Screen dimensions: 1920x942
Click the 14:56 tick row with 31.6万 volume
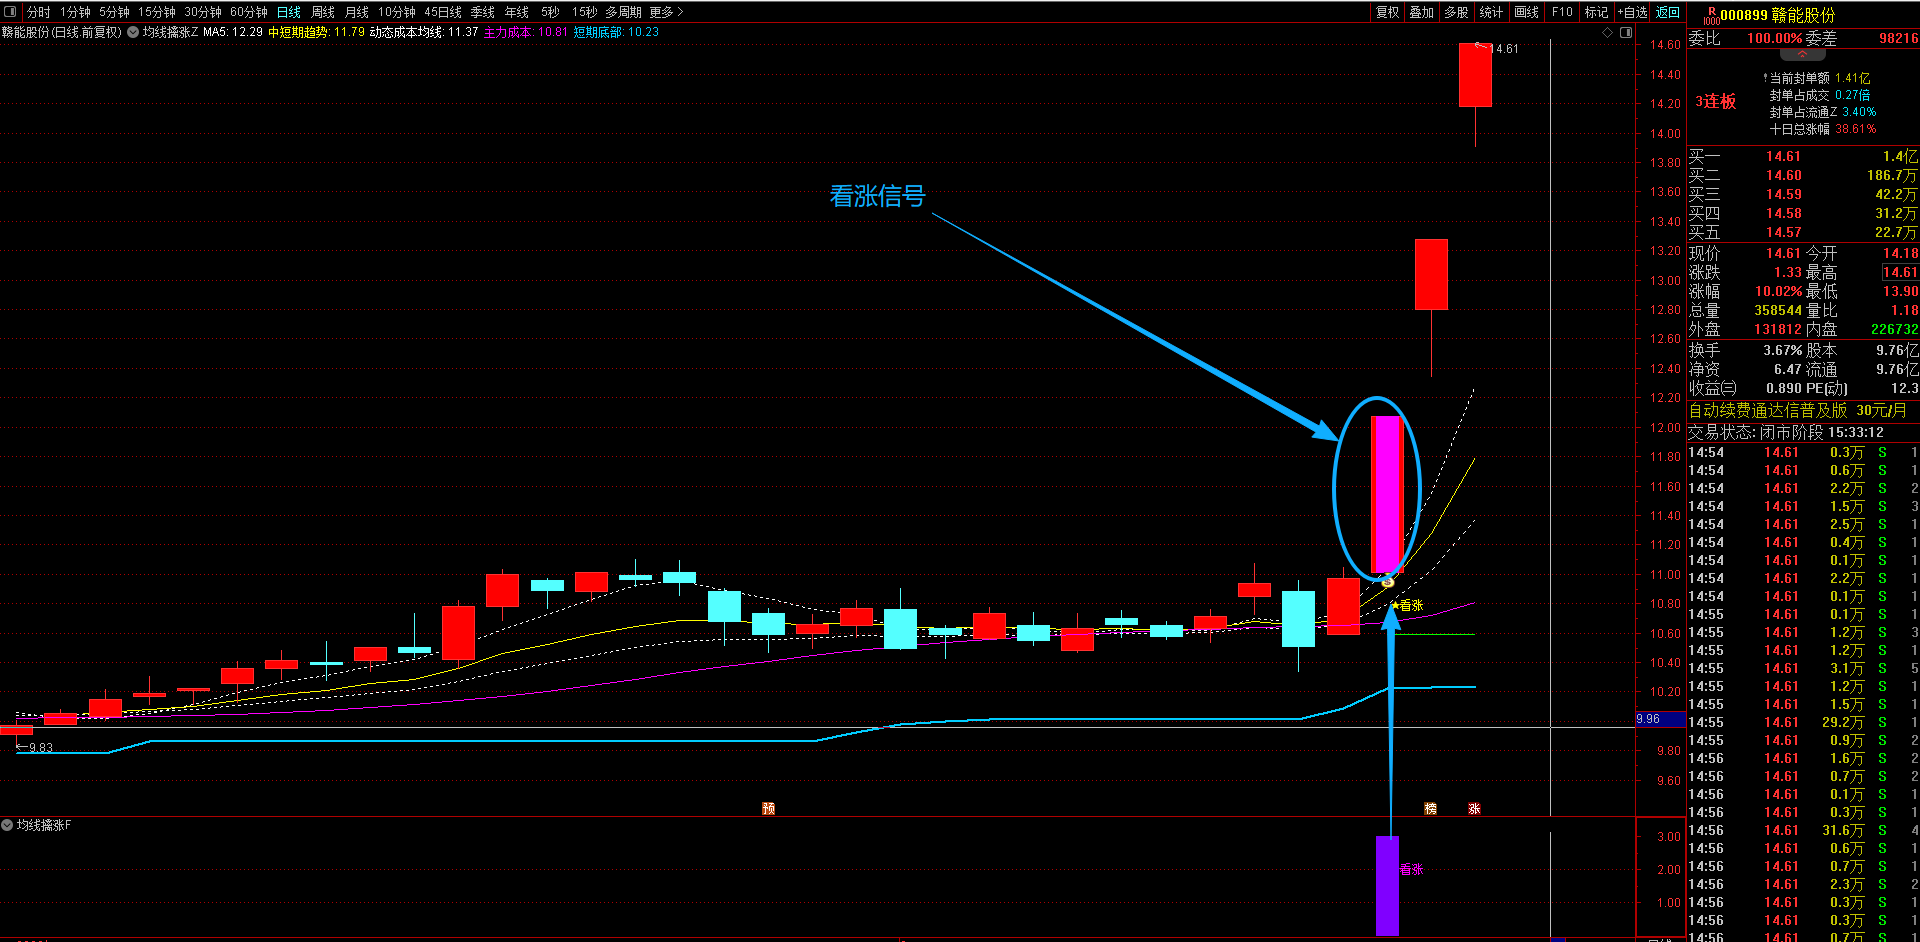pos(1803,830)
